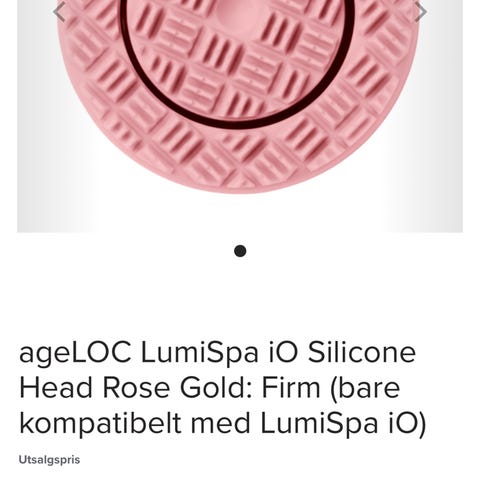Show the previous product image
480x480 pixels.
tap(59, 12)
